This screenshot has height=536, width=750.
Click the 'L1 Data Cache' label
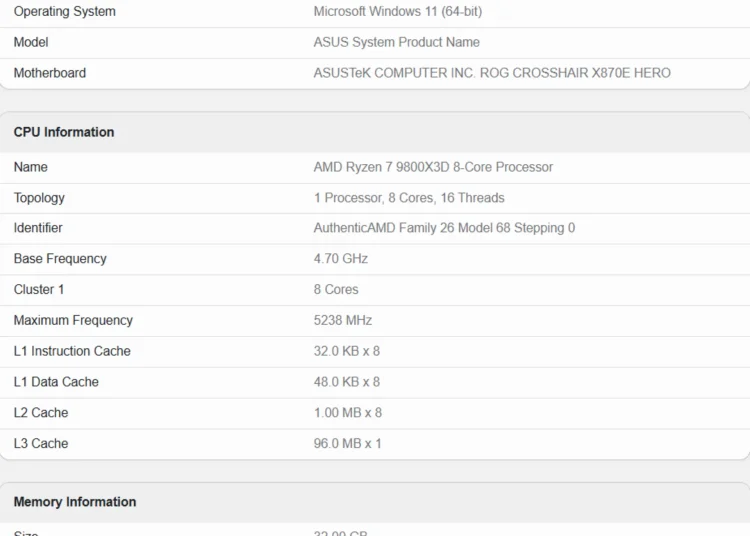(x=56, y=382)
